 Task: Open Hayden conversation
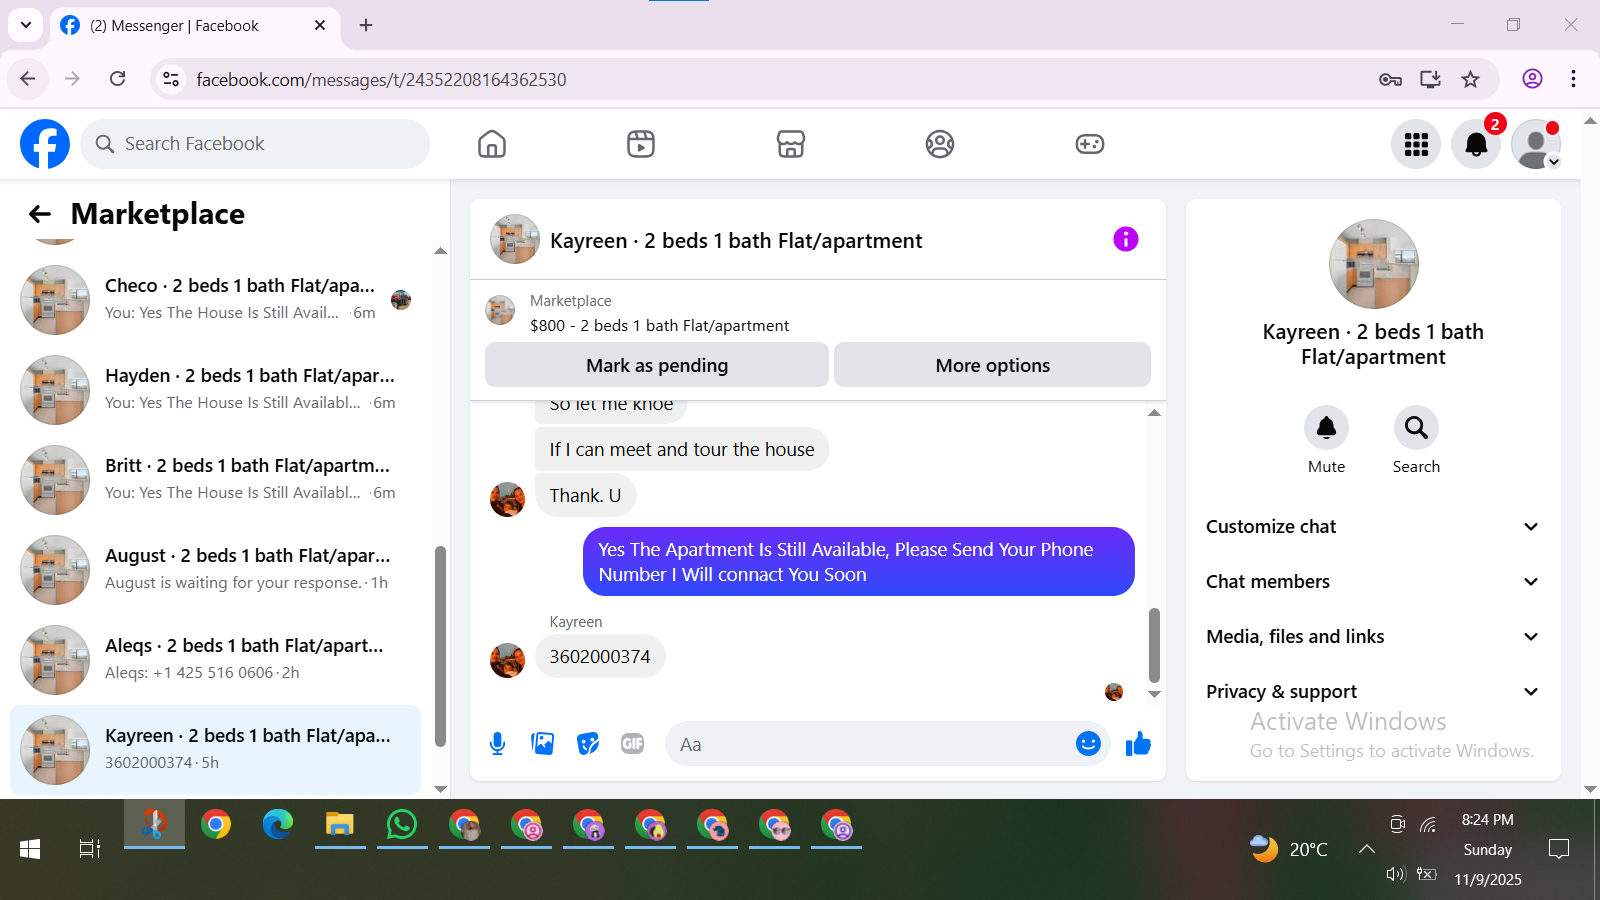pyautogui.click(x=215, y=390)
